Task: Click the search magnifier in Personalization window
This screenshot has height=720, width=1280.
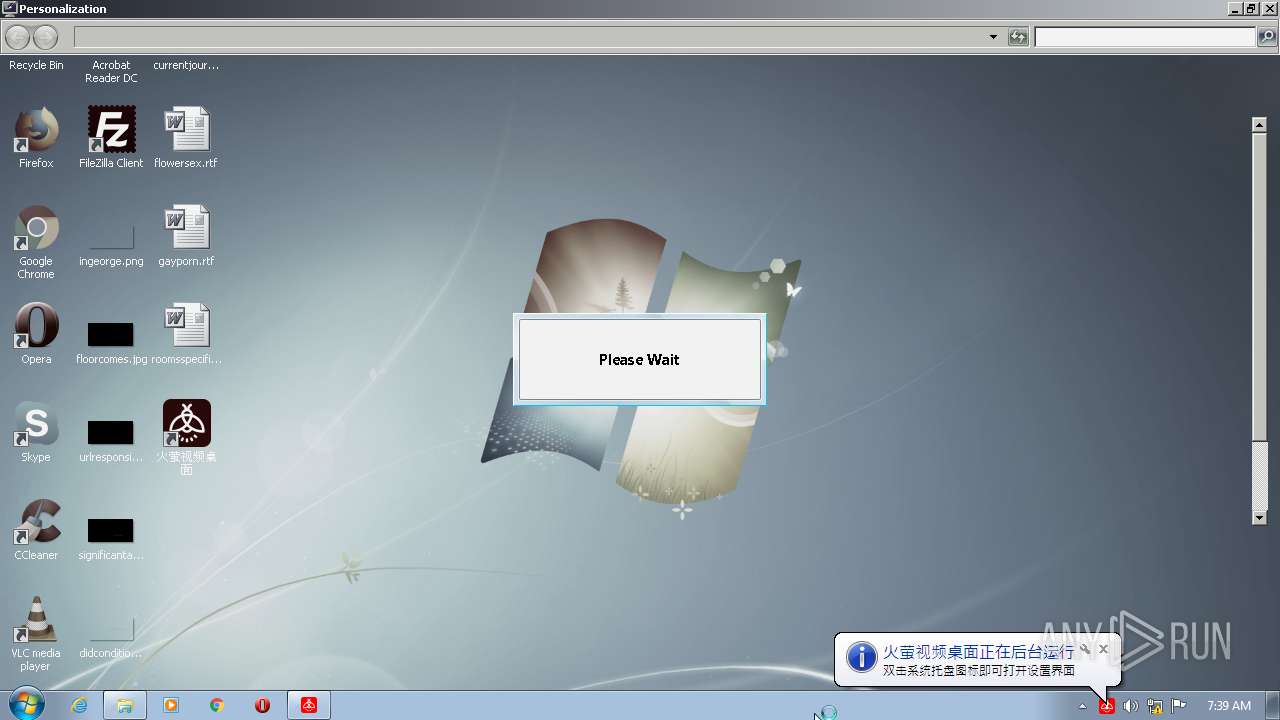Action: click(1267, 37)
